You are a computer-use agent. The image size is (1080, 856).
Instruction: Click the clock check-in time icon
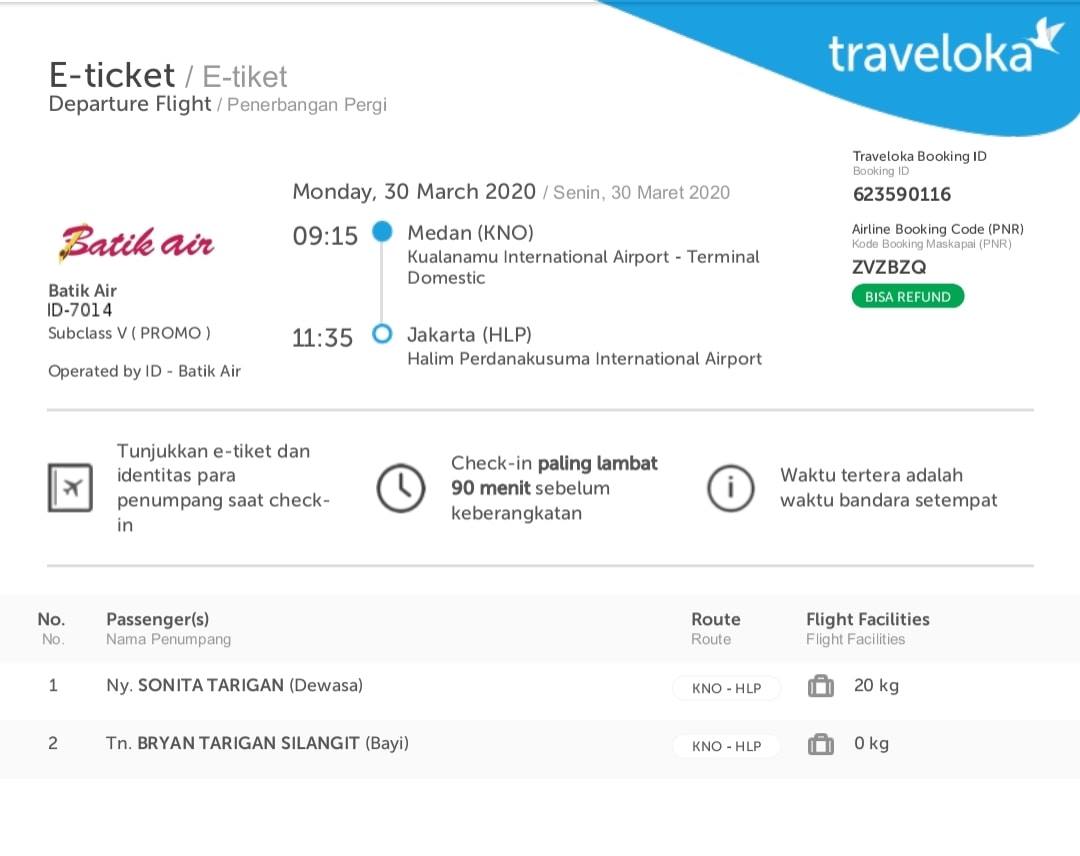click(x=401, y=488)
